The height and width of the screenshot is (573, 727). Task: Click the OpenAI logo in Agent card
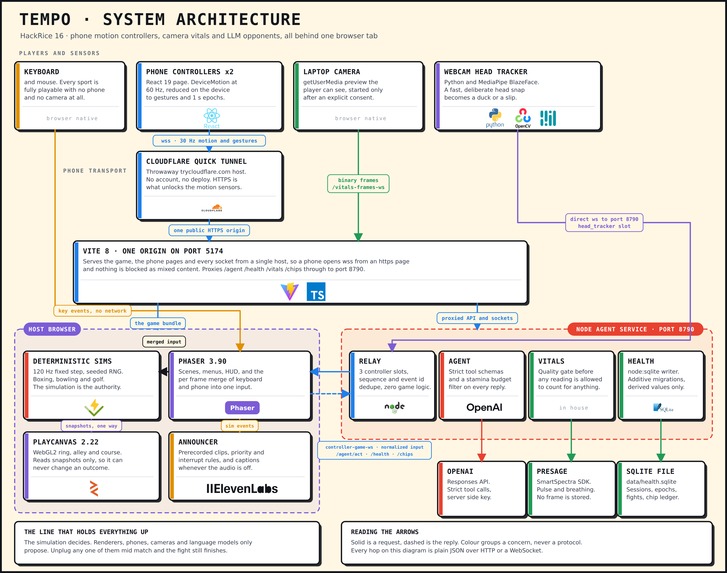(x=484, y=407)
